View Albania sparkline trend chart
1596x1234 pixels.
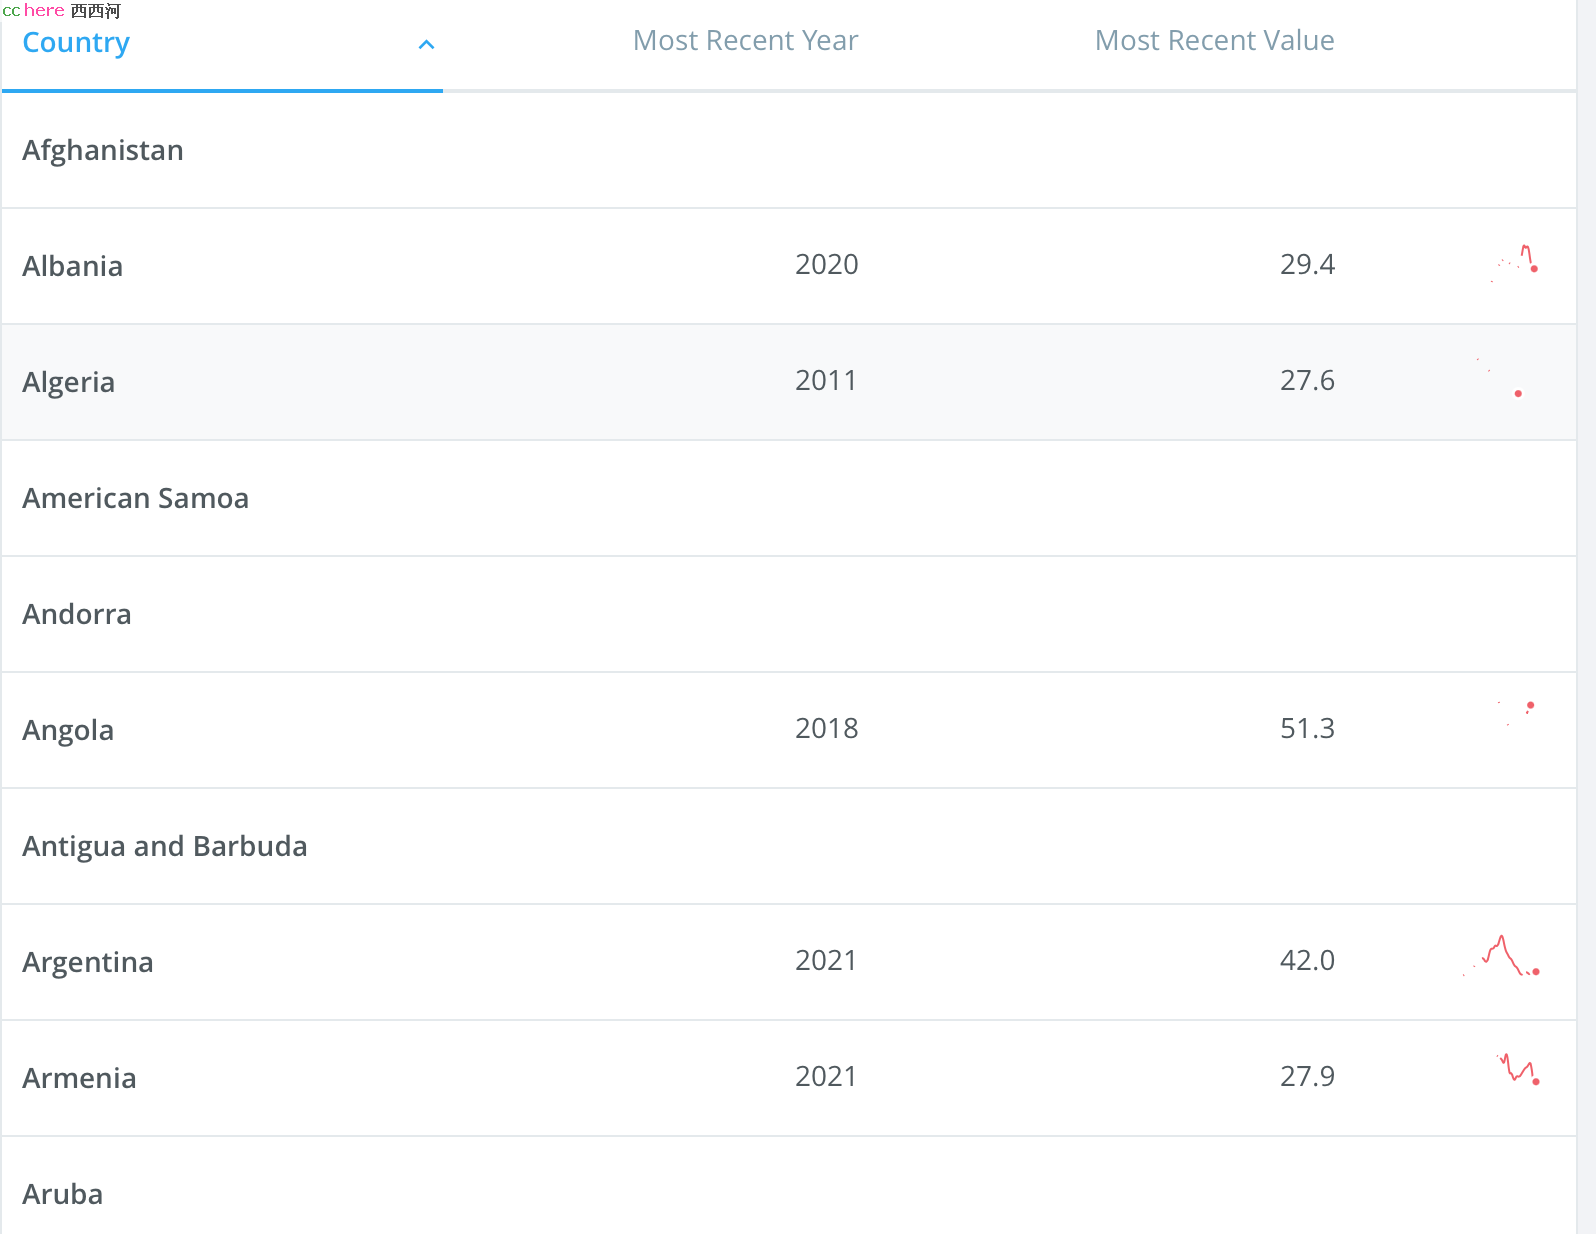[1514, 263]
